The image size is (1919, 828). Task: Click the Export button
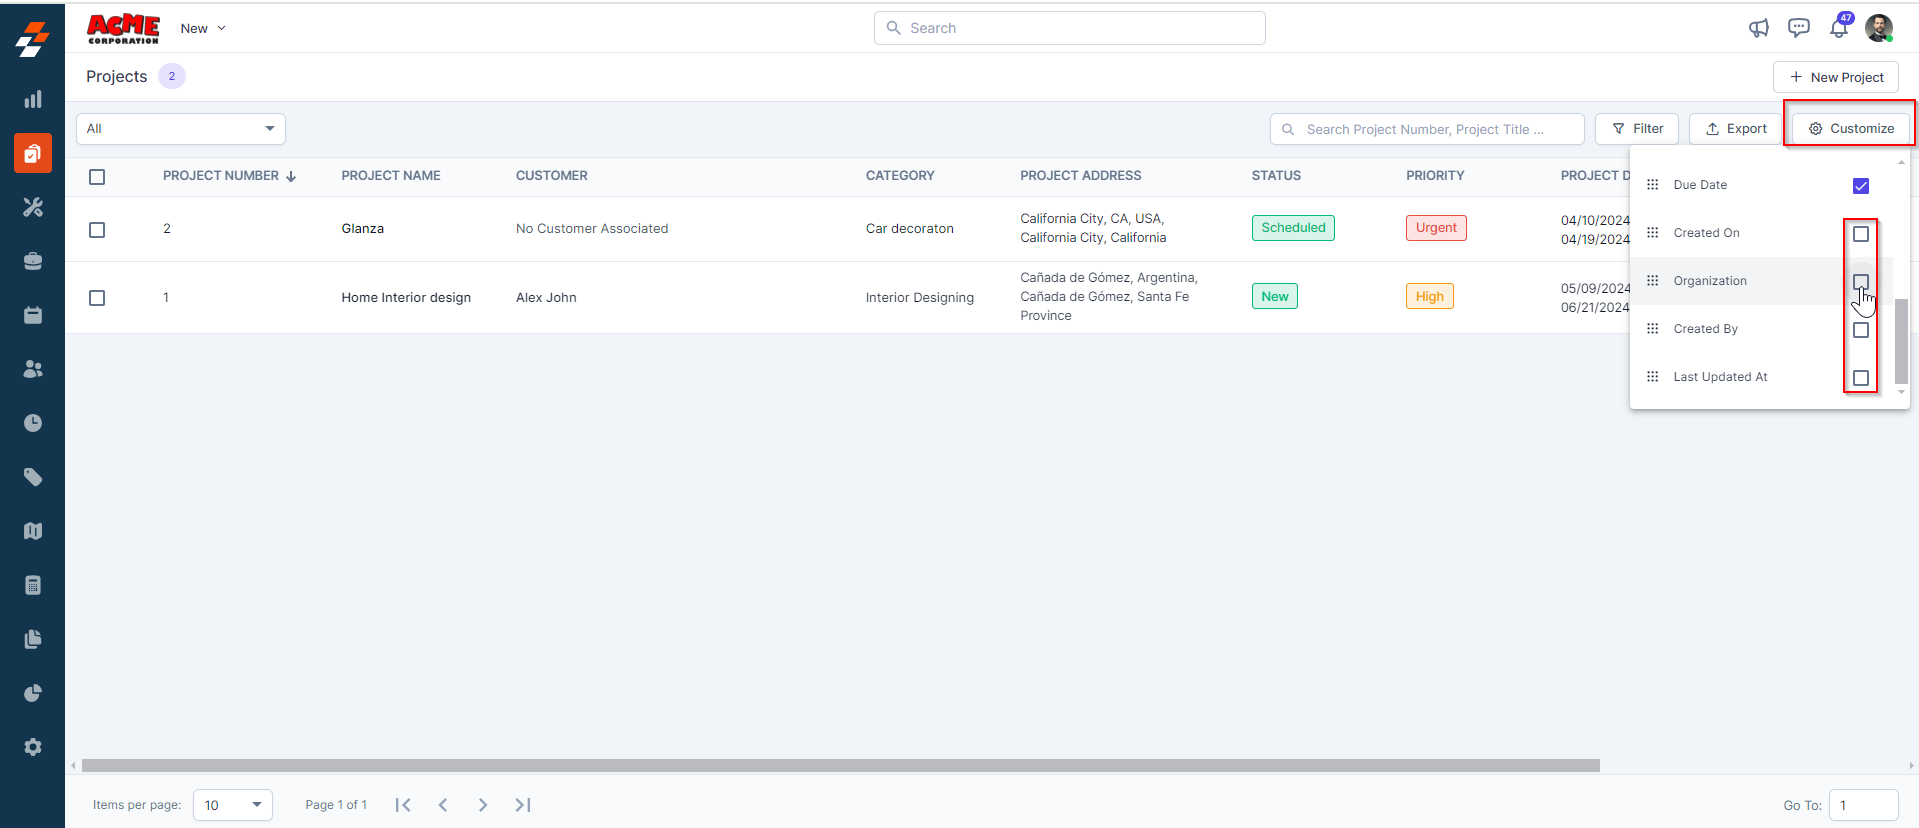click(1735, 129)
